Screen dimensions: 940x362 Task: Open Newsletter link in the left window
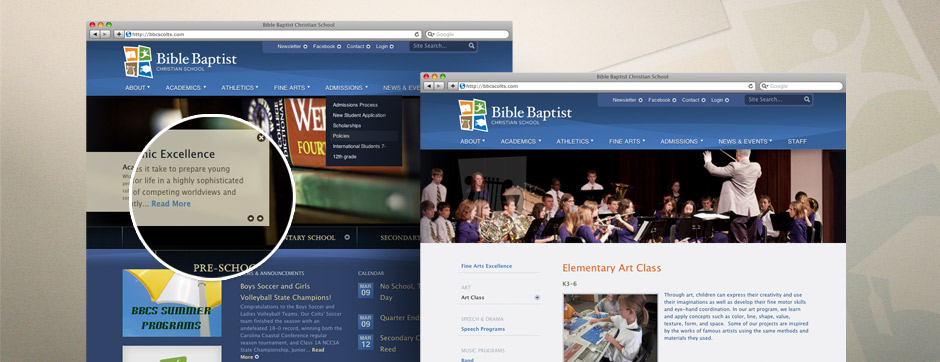[292, 46]
